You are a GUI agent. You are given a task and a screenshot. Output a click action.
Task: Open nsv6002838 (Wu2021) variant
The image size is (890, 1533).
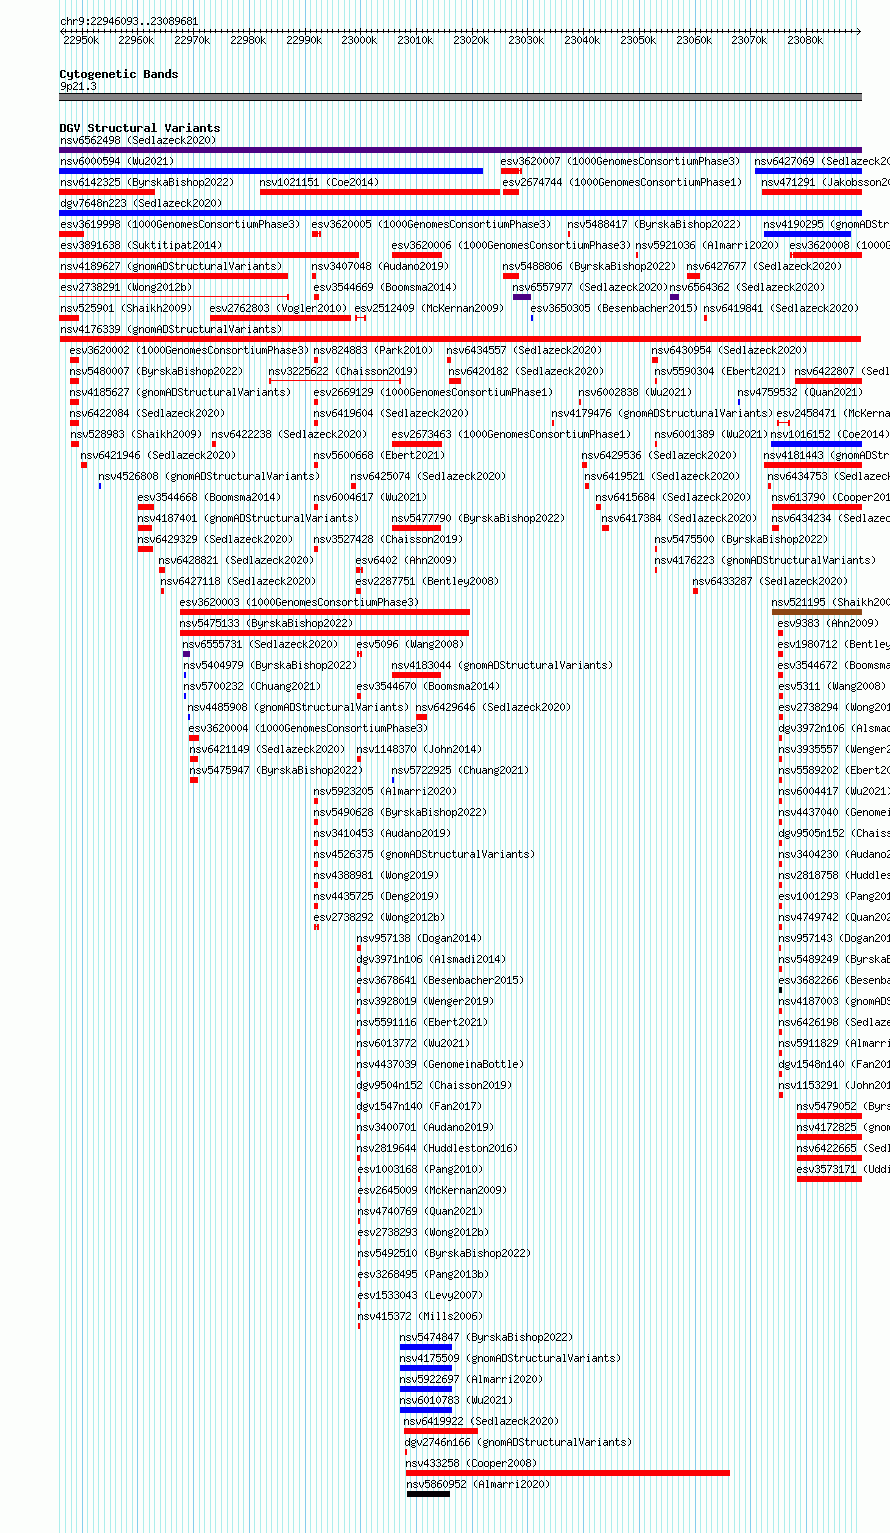click(x=635, y=392)
